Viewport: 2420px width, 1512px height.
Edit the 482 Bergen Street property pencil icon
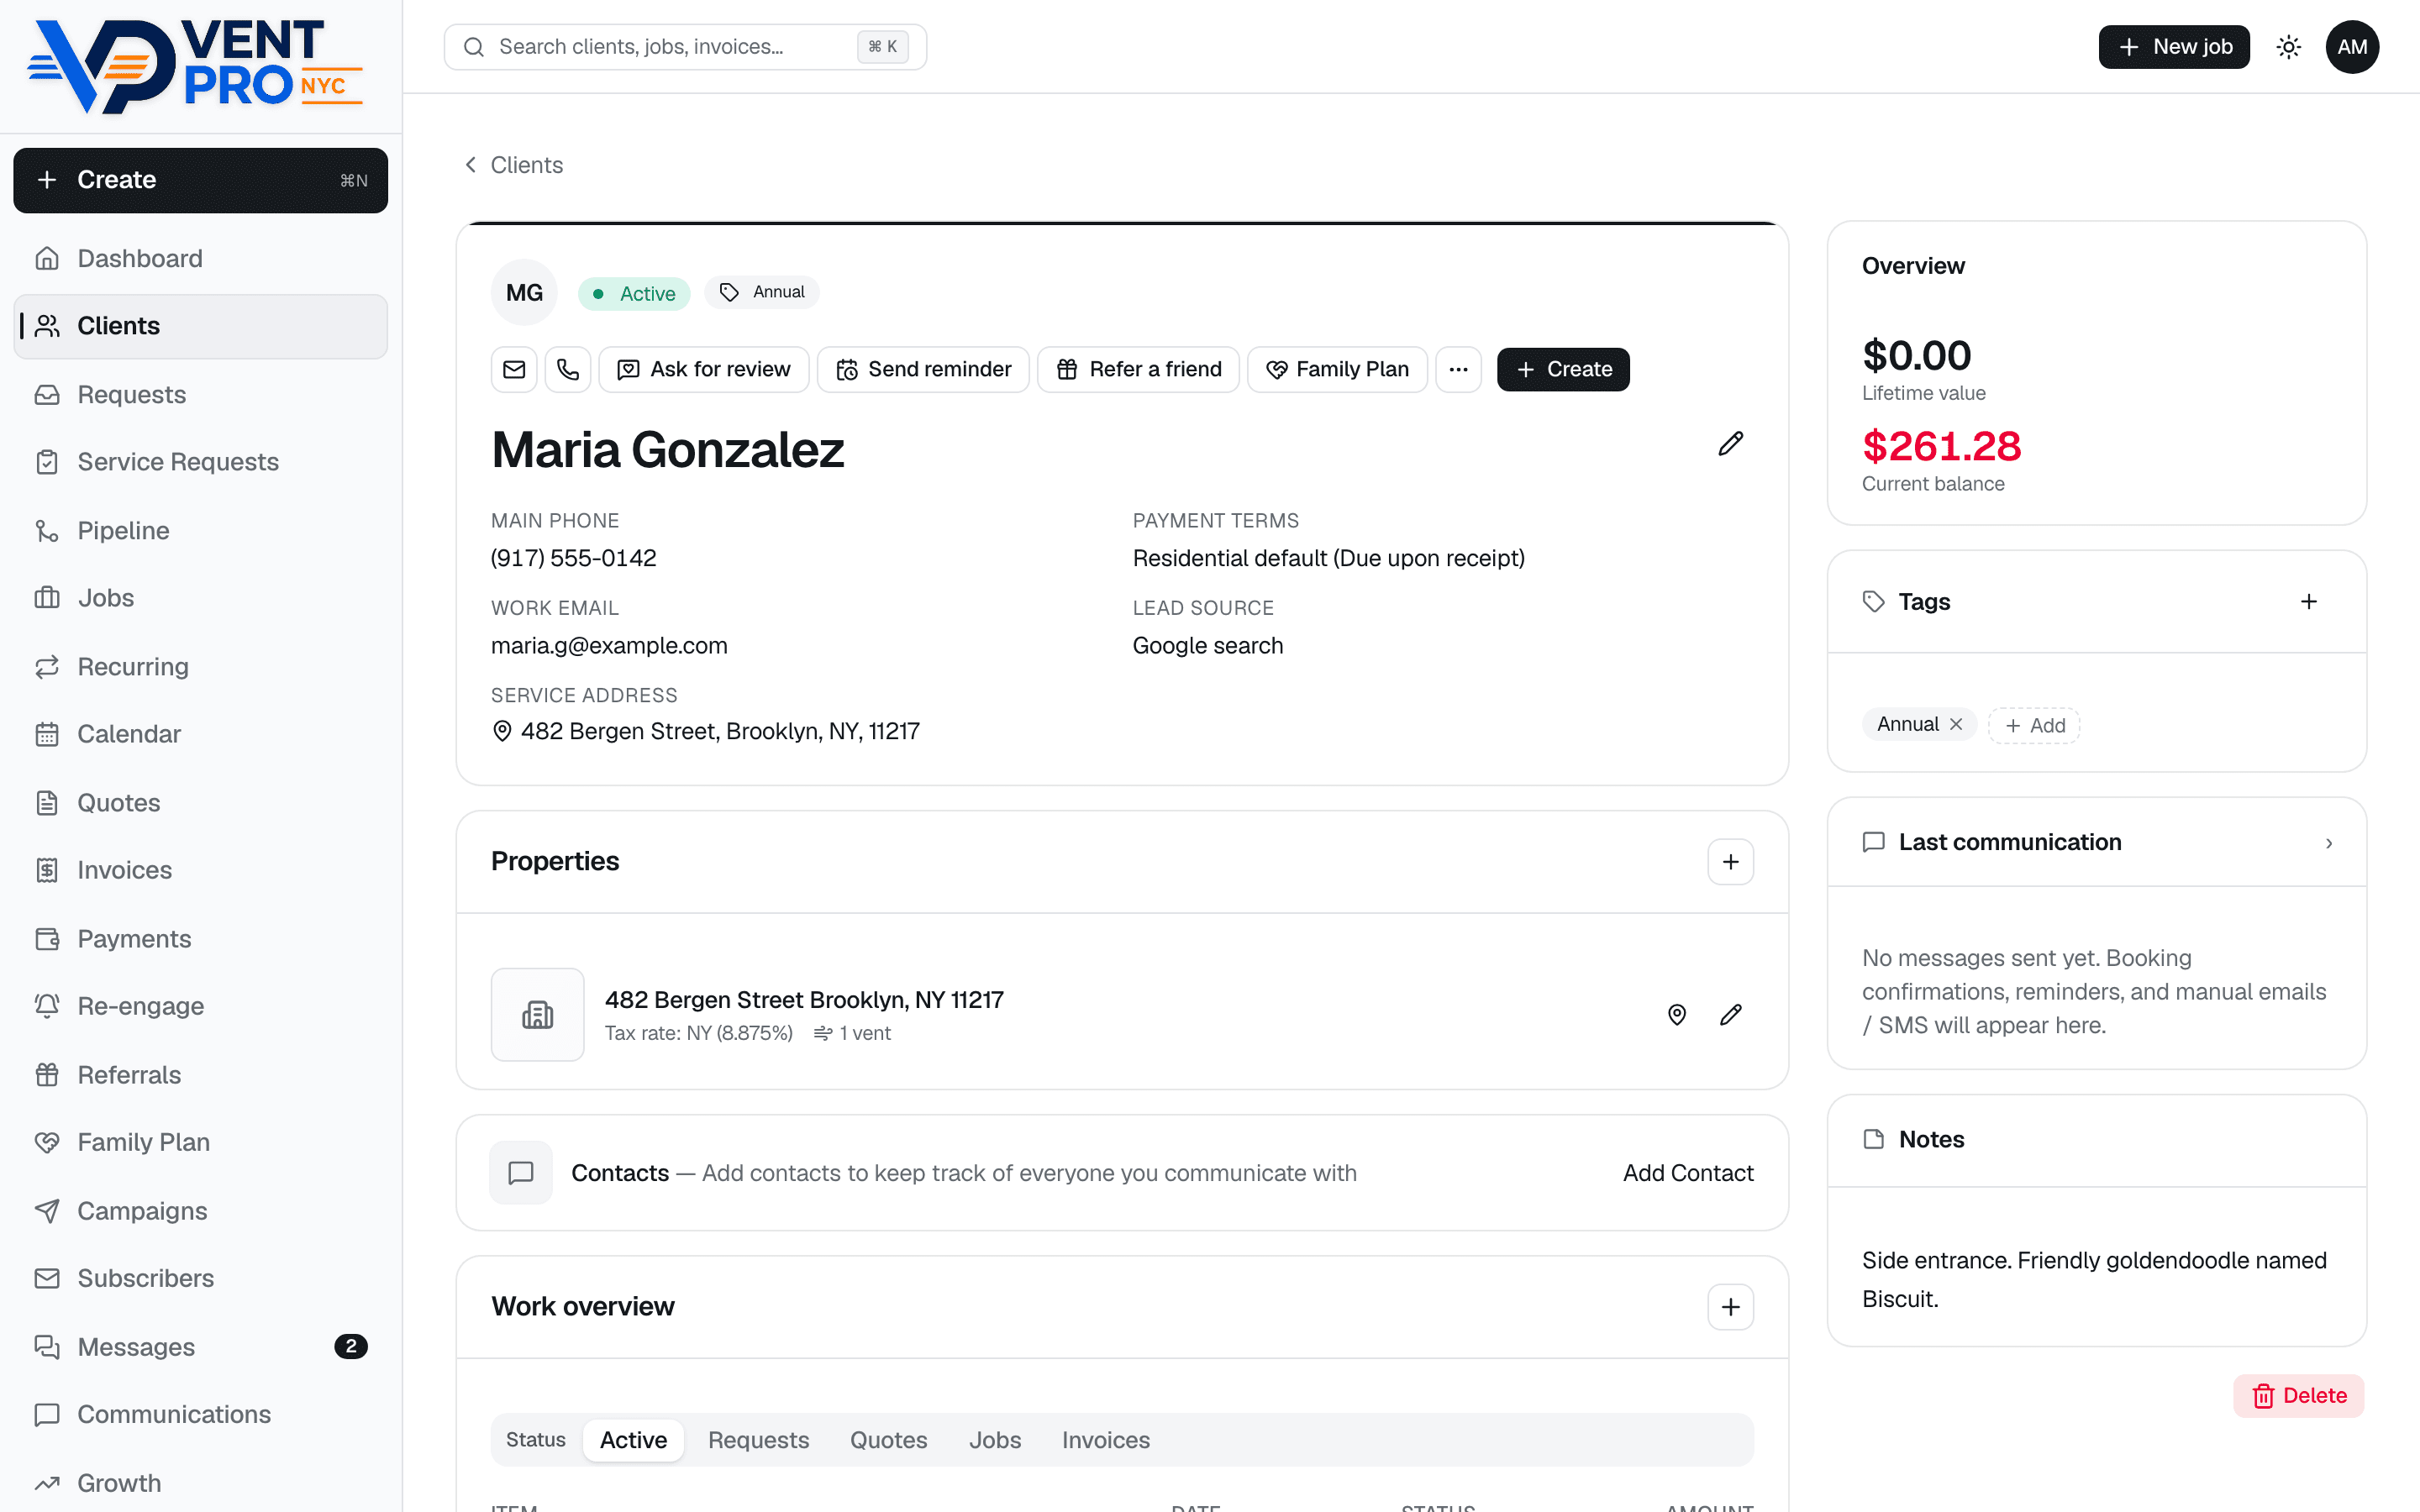(x=1730, y=1015)
